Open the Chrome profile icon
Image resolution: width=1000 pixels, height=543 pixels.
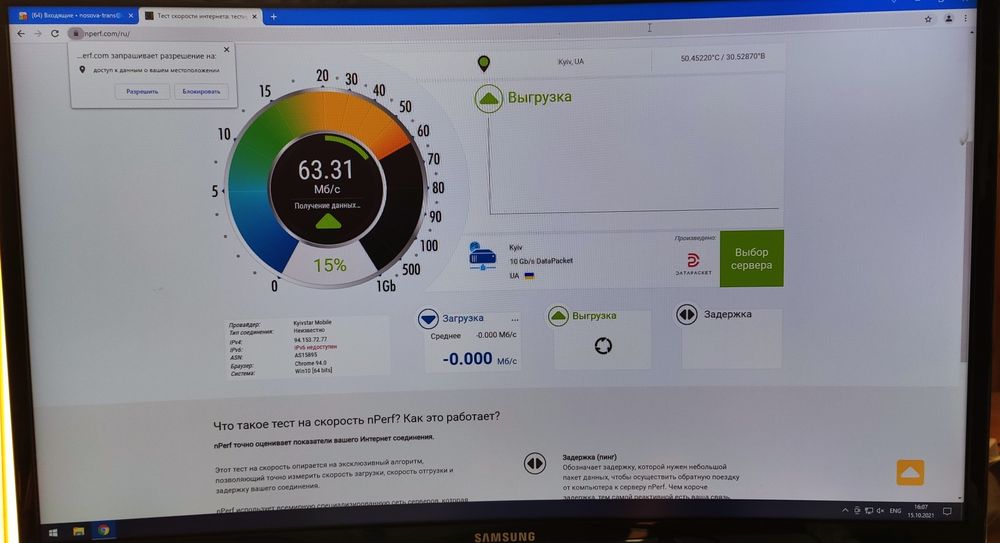point(948,19)
